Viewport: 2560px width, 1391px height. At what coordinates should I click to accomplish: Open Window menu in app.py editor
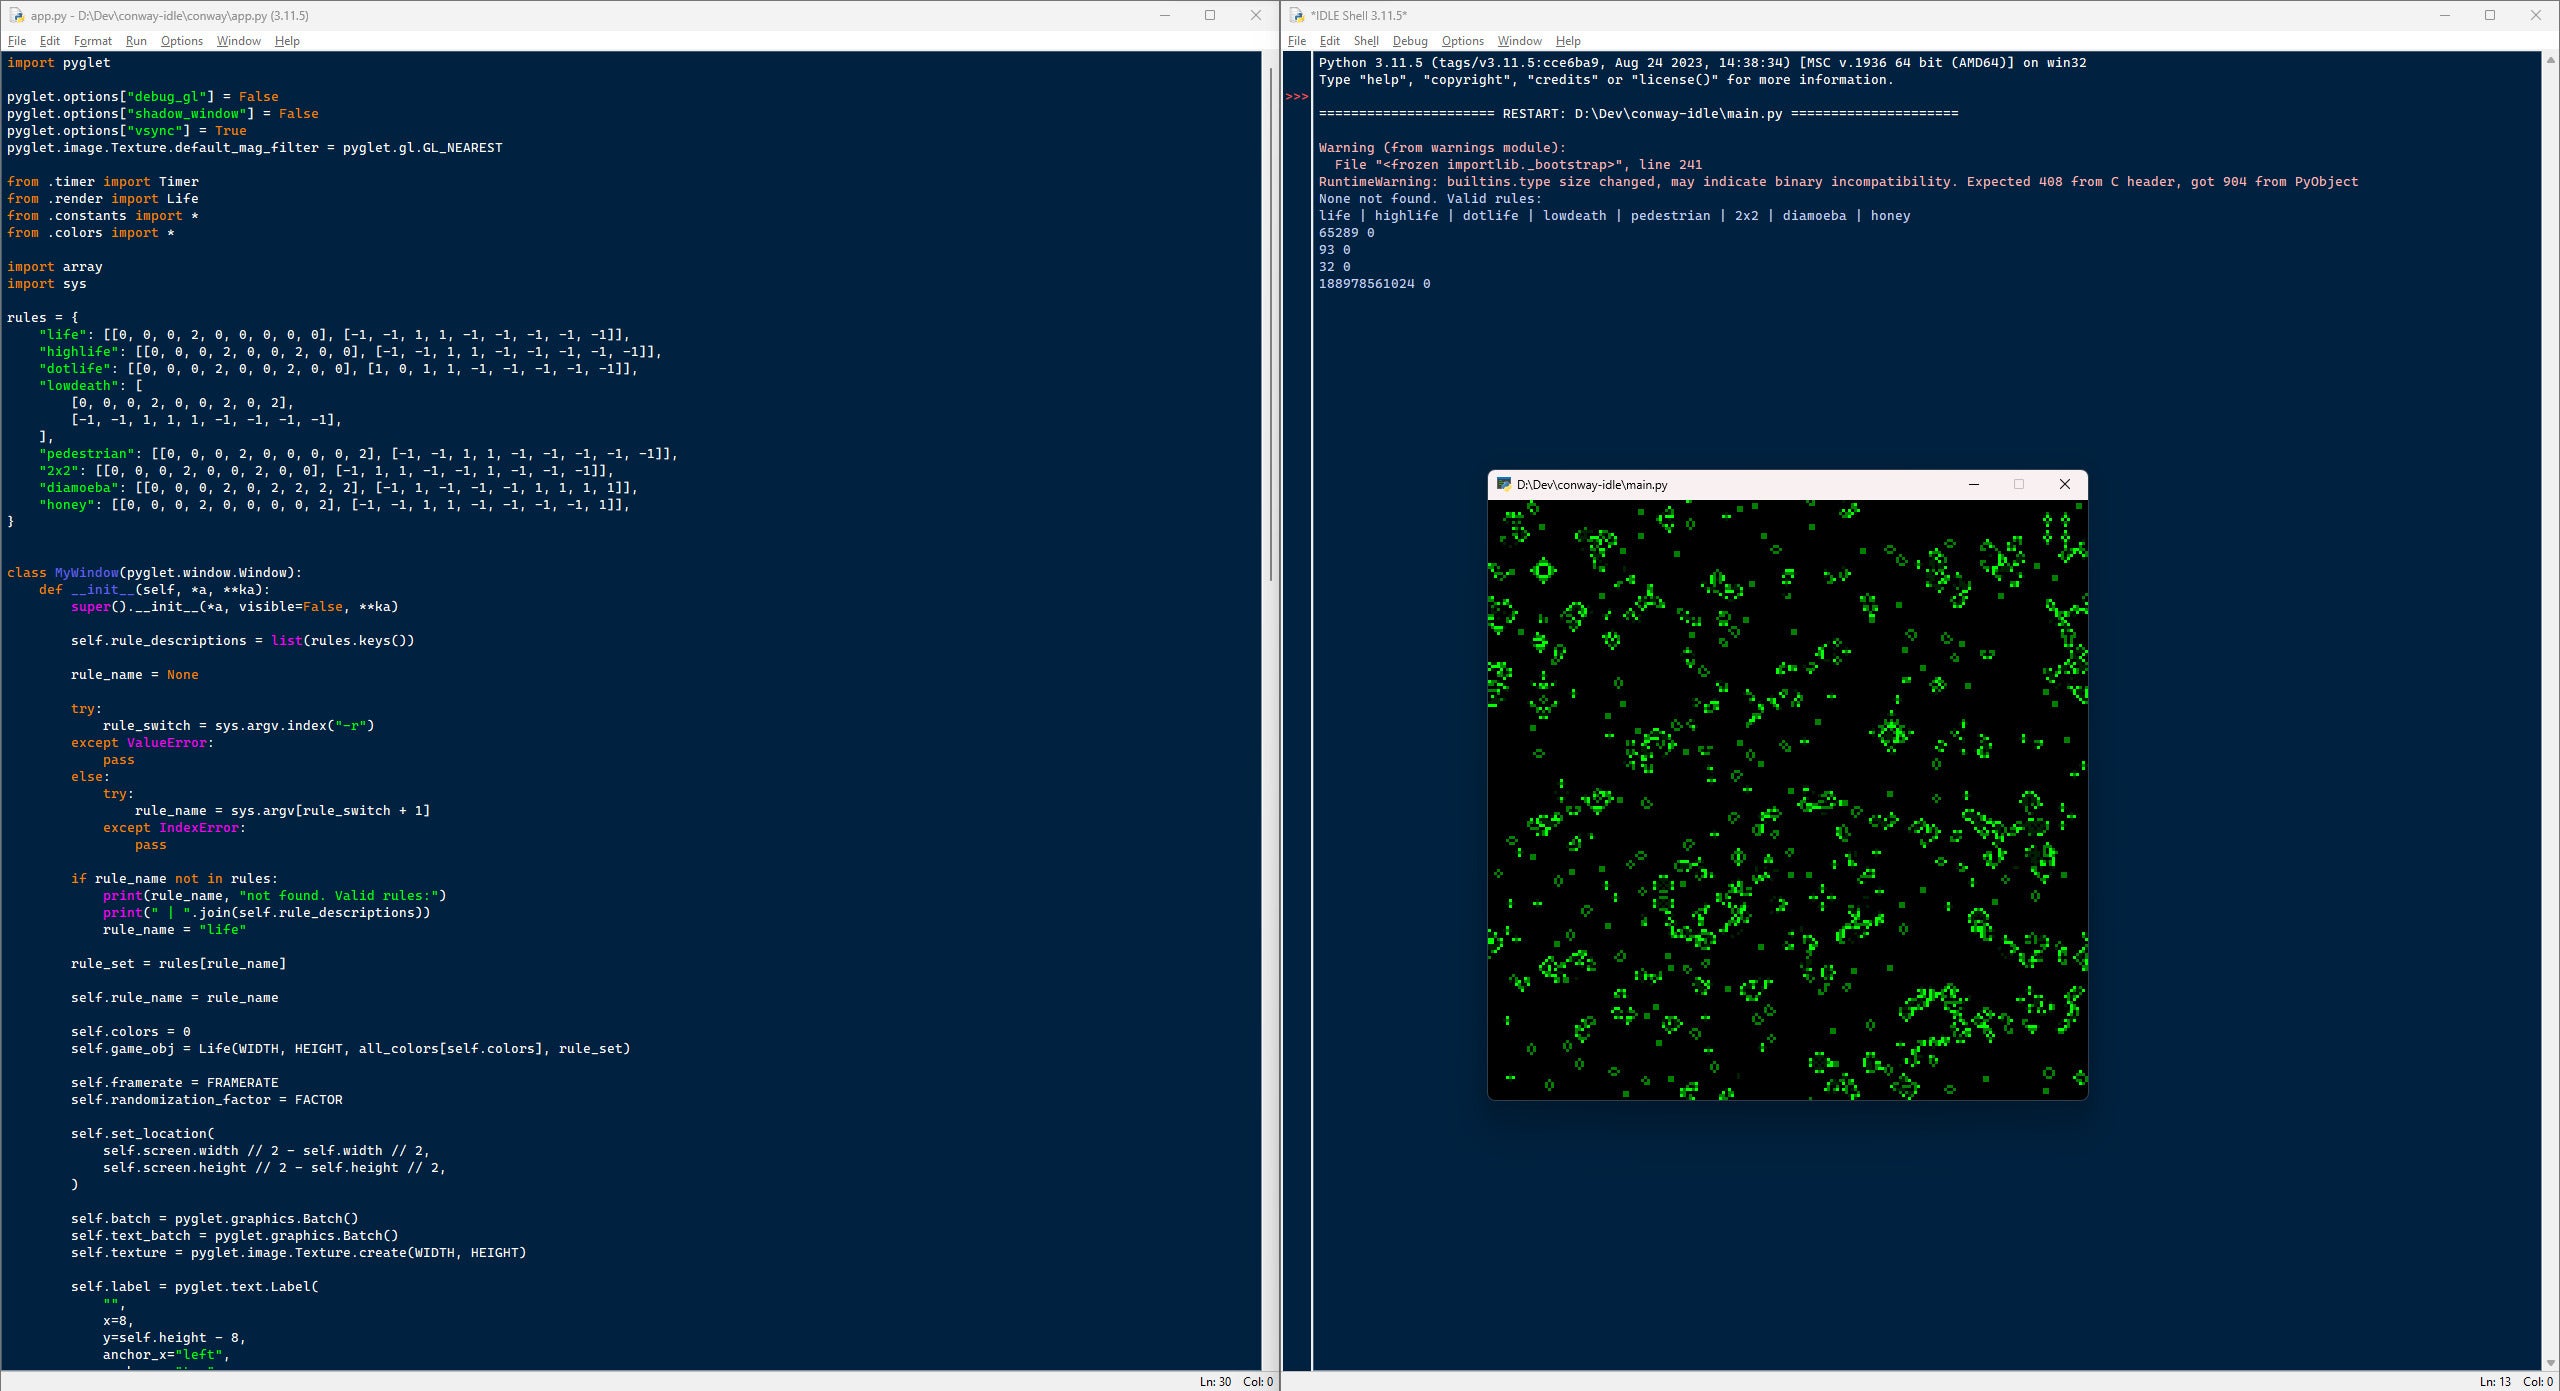pyautogui.click(x=239, y=41)
